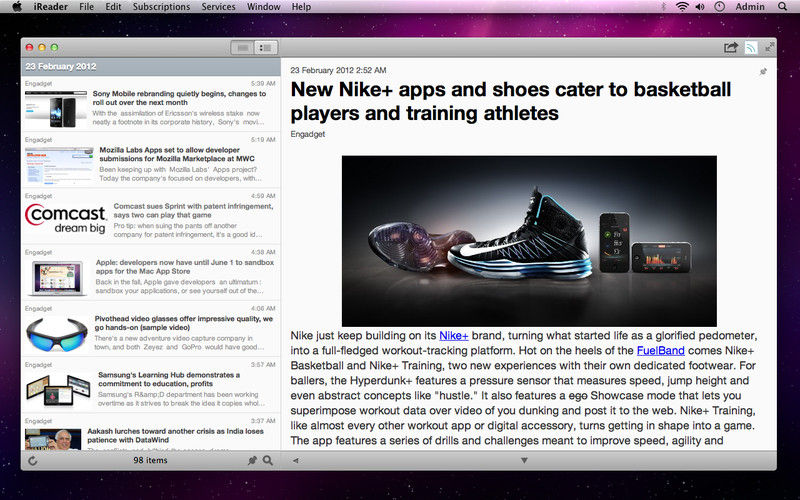This screenshot has height=500, width=800.
Task: Open the Services menu
Action: [218, 7]
